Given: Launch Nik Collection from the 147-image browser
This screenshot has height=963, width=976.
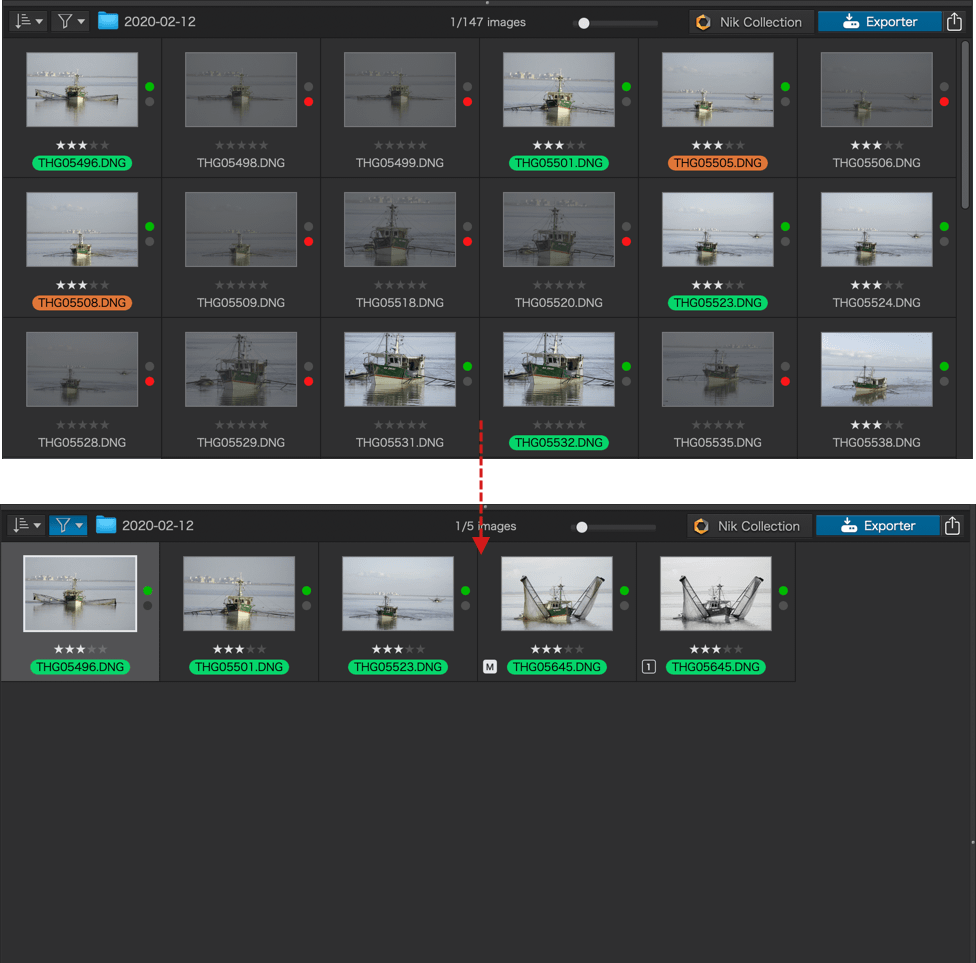Looking at the screenshot, I should pos(751,22).
